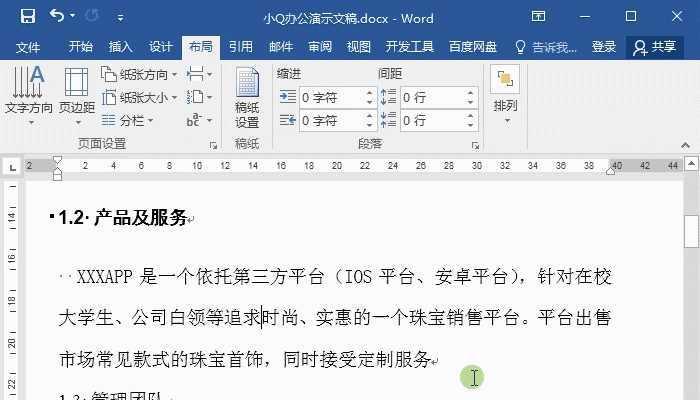The image size is (700, 400).
Task: Open ribbon display options
Action: point(538,17)
